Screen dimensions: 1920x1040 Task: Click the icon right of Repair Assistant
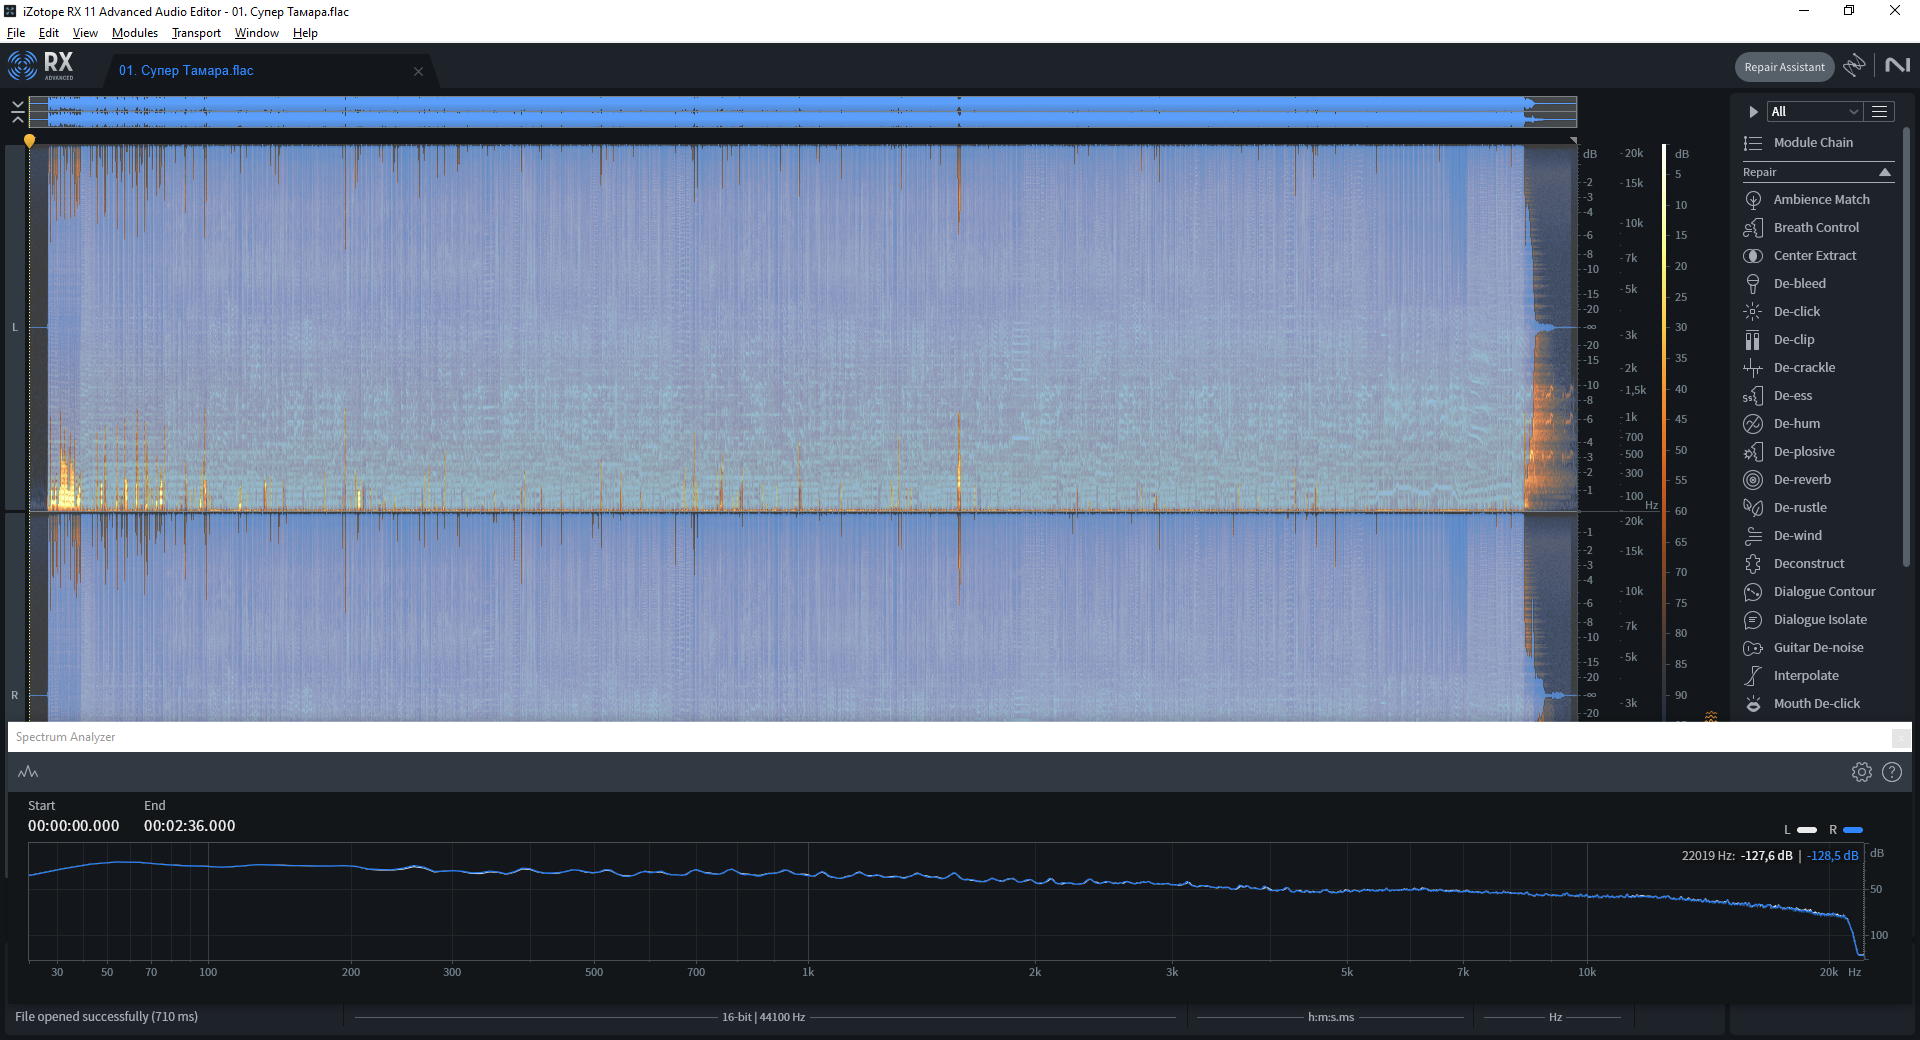(1854, 66)
